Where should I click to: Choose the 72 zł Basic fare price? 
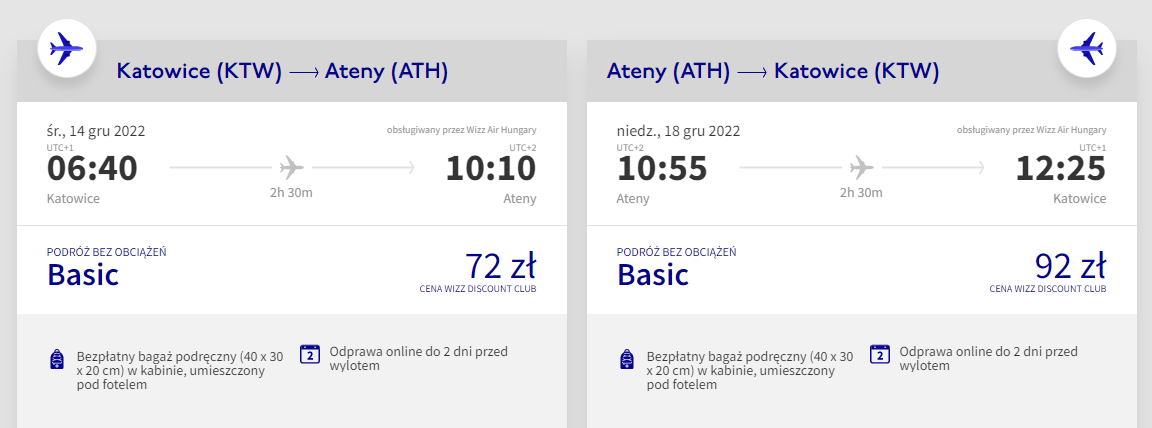[500, 266]
